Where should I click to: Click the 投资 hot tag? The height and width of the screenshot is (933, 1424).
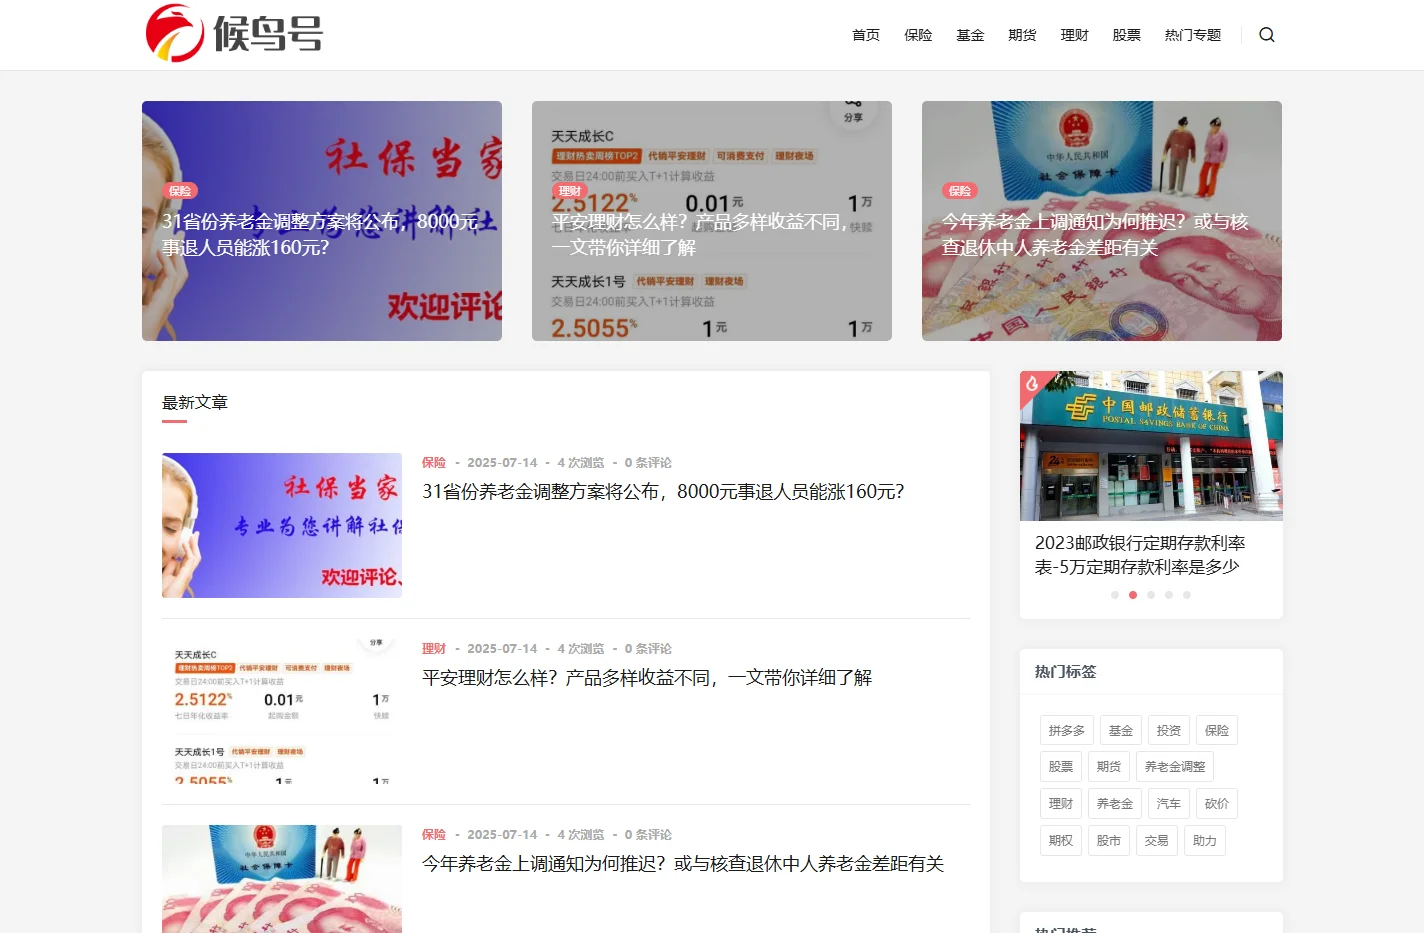1169,730
